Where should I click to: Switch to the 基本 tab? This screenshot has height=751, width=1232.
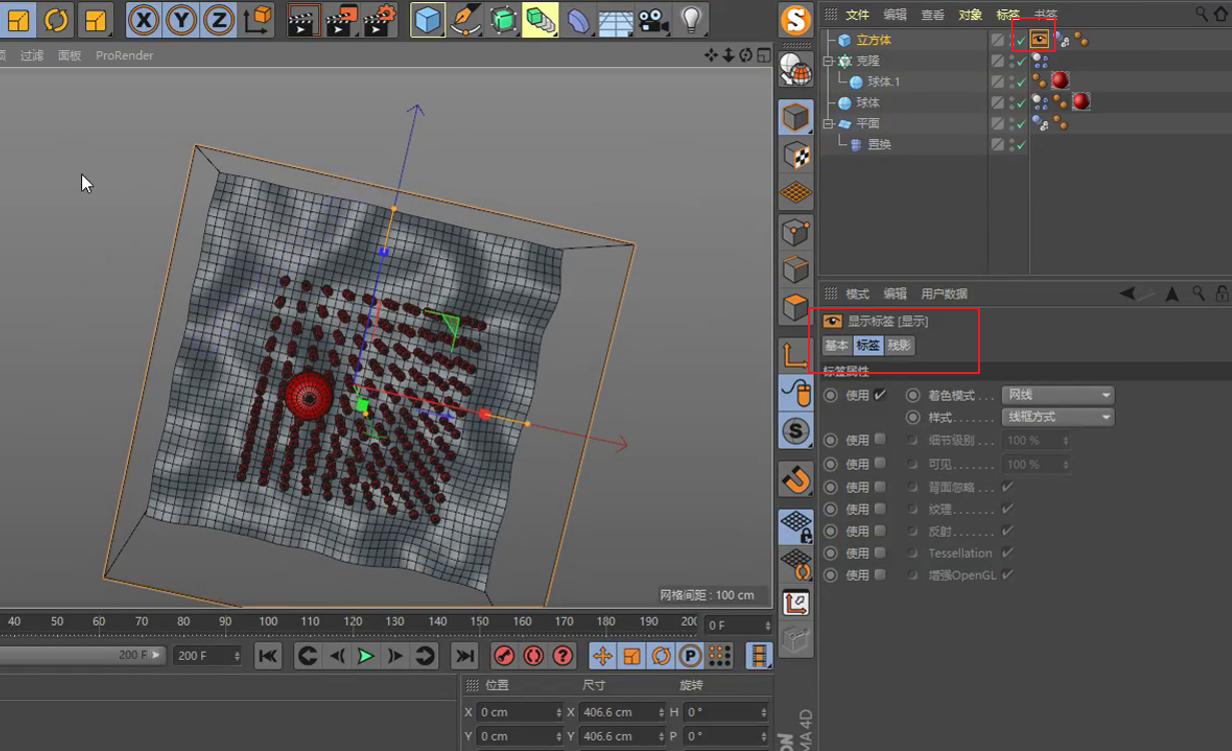tap(836, 345)
